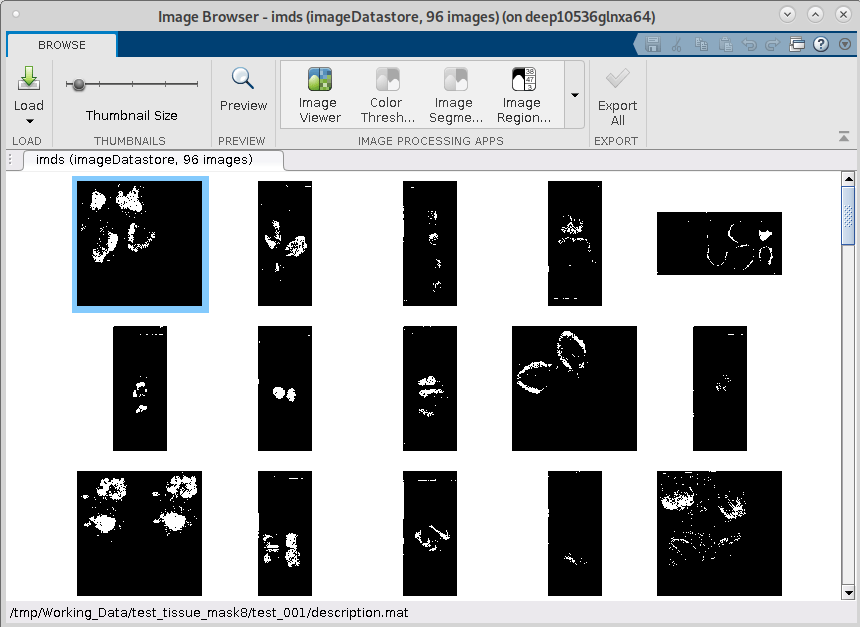Click the Preview magnifier button
This screenshot has width=860, height=627.
click(x=243, y=89)
